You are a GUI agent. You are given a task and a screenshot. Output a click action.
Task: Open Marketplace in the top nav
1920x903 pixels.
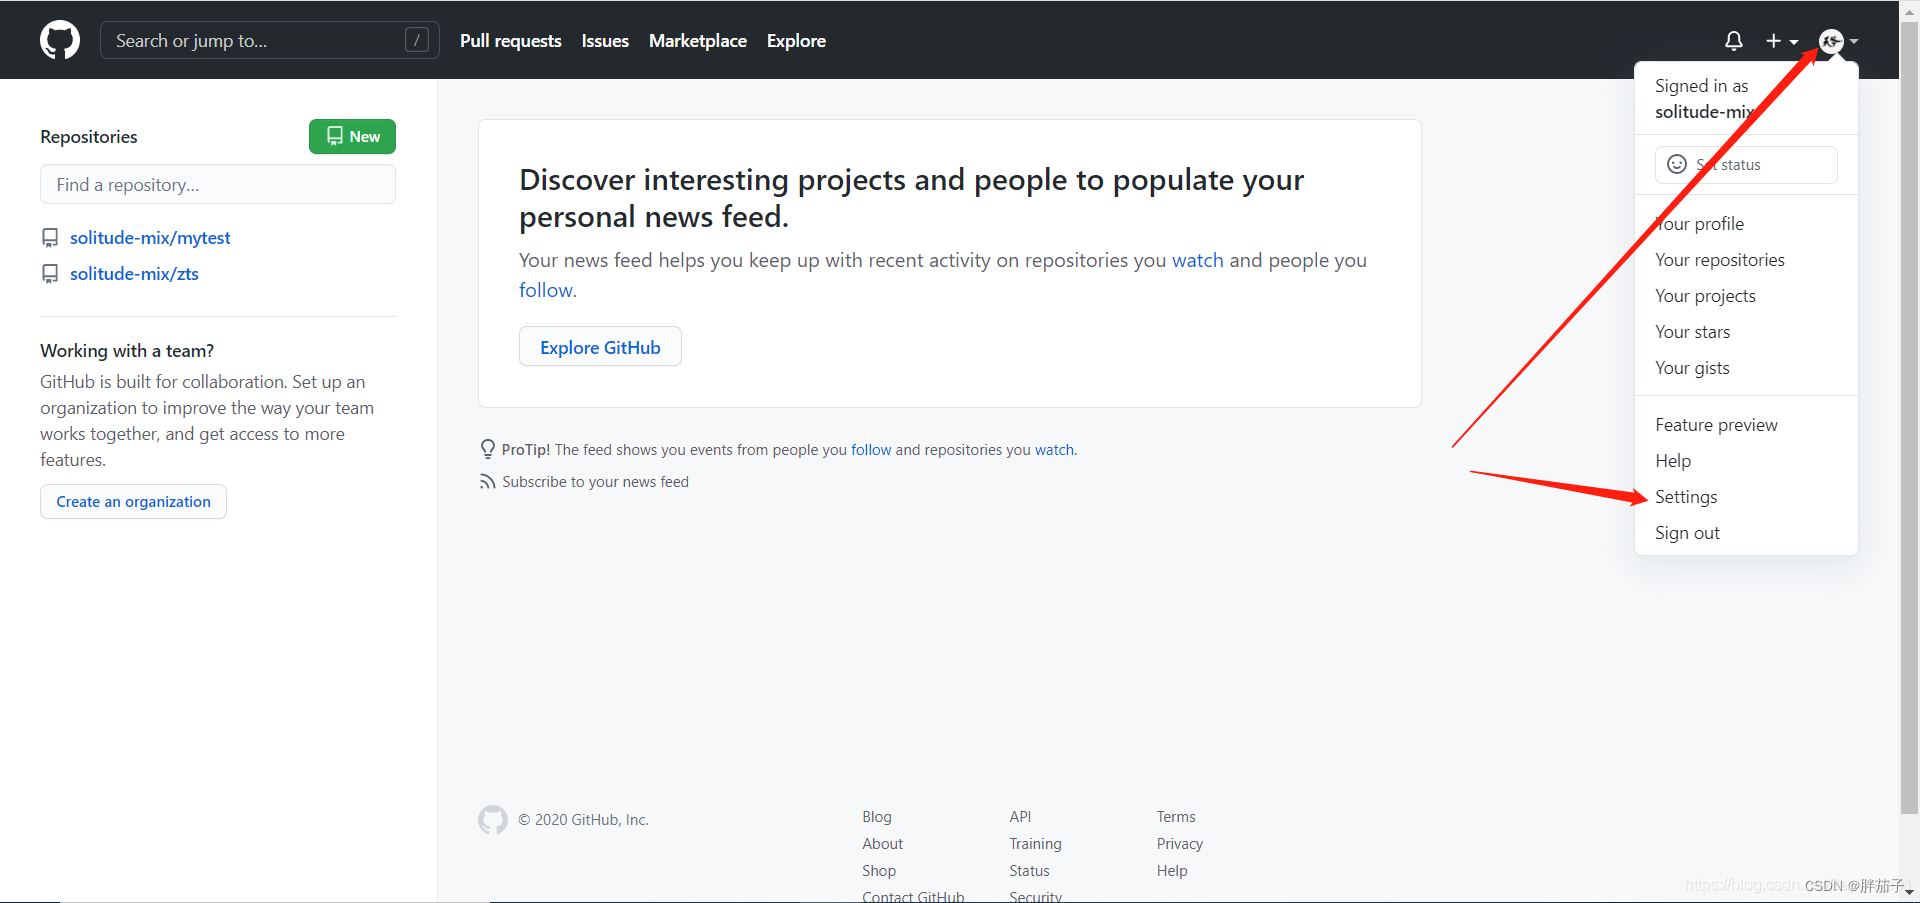[x=698, y=41]
